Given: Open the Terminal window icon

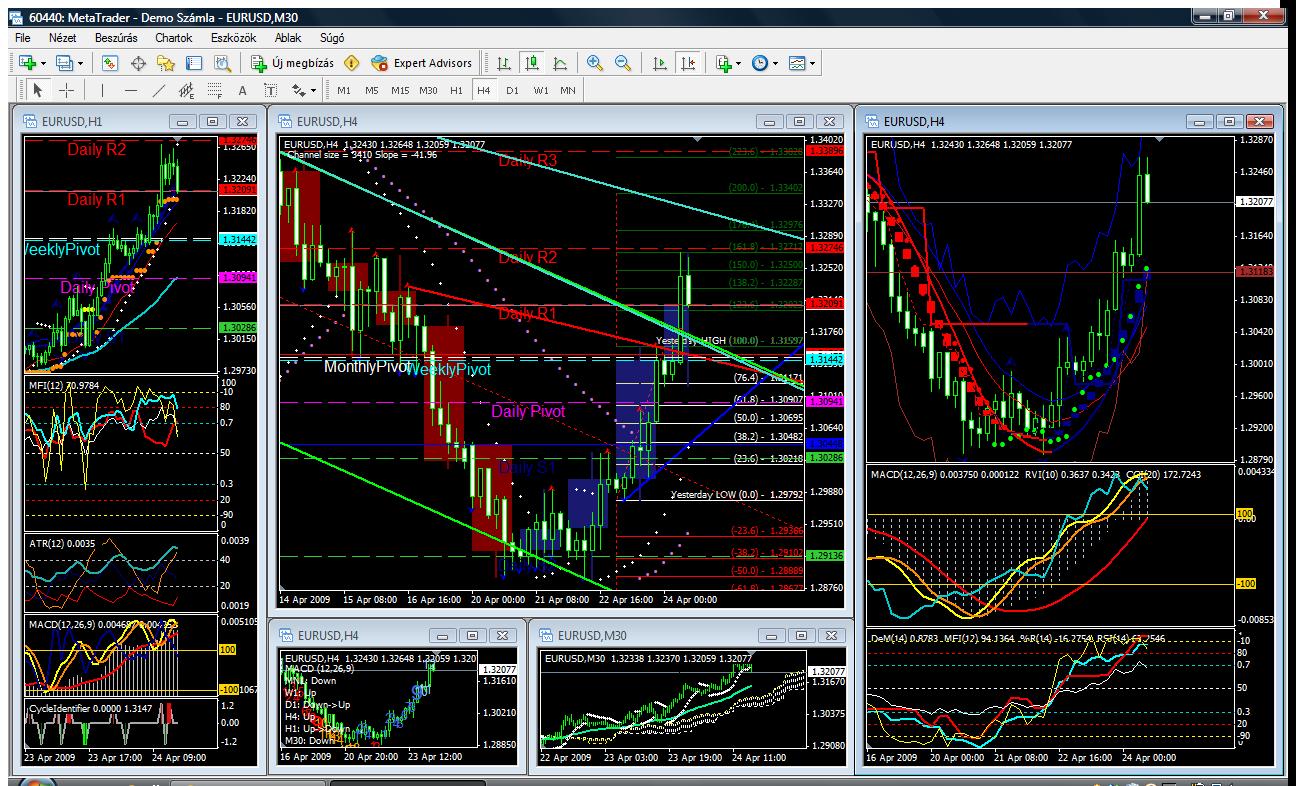Looking at the screenshot, I should [195, 63].
